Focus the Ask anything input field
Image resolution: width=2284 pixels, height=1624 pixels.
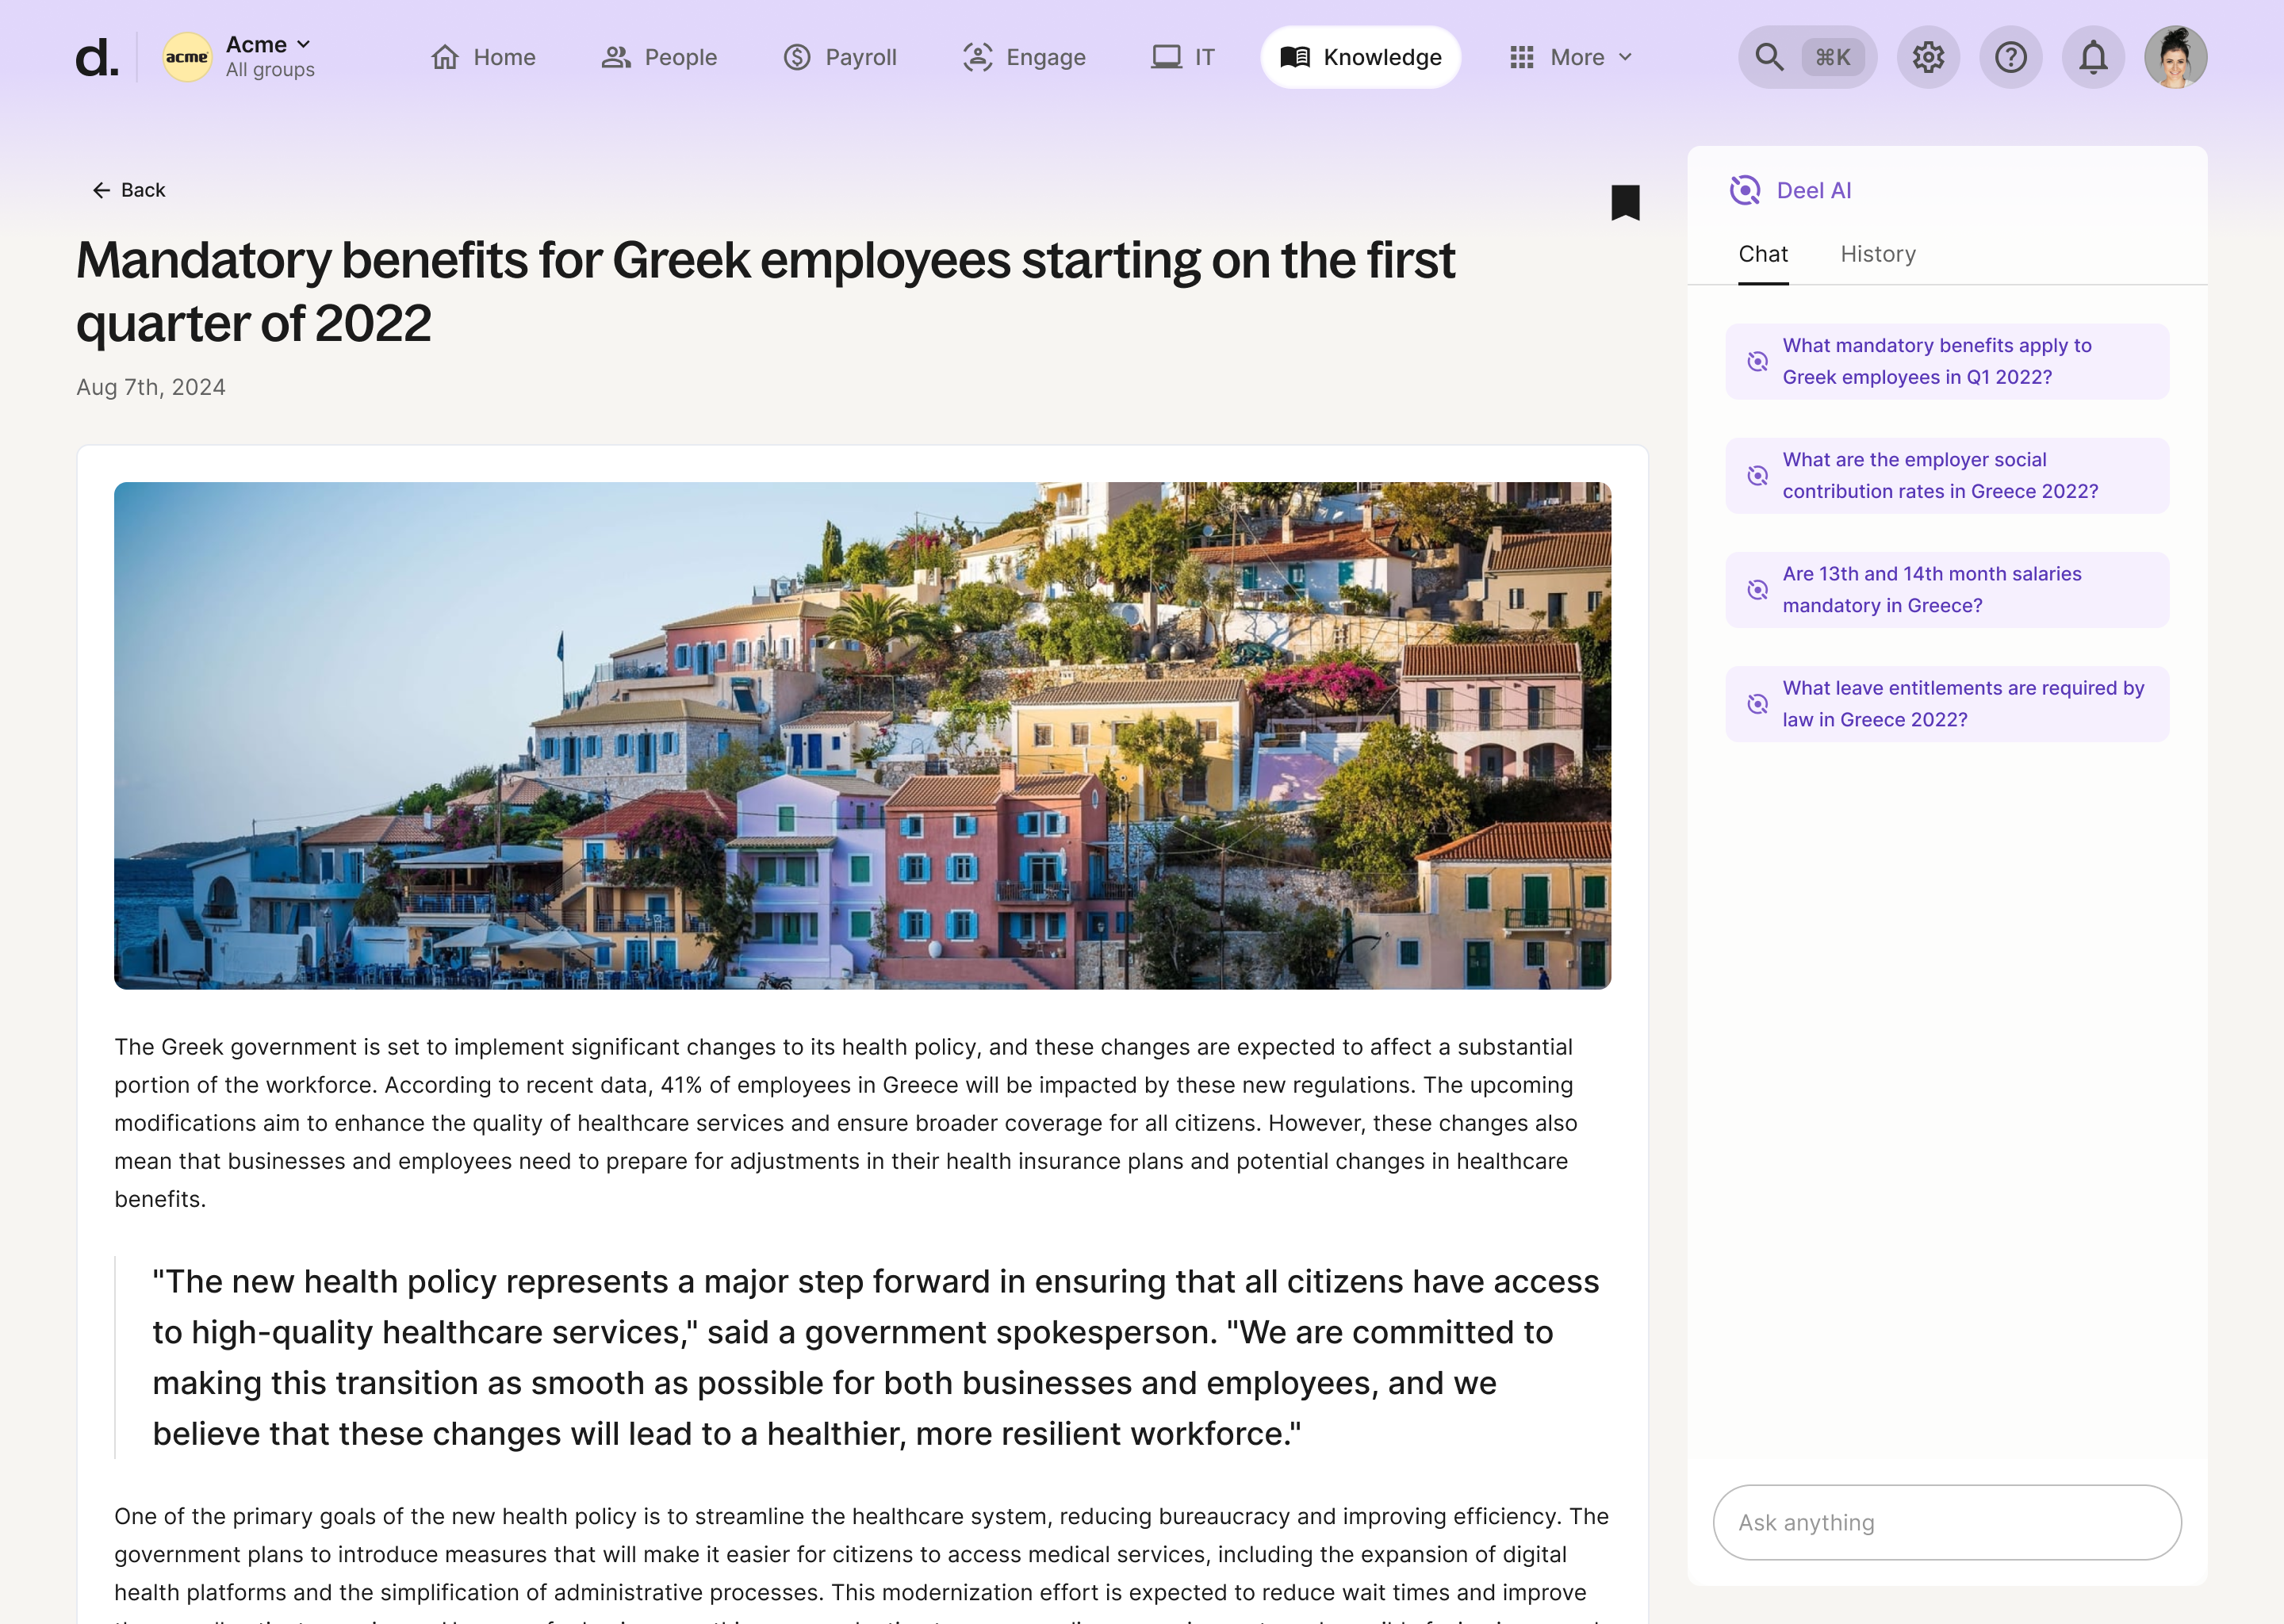click(x=1946, y=1522)
